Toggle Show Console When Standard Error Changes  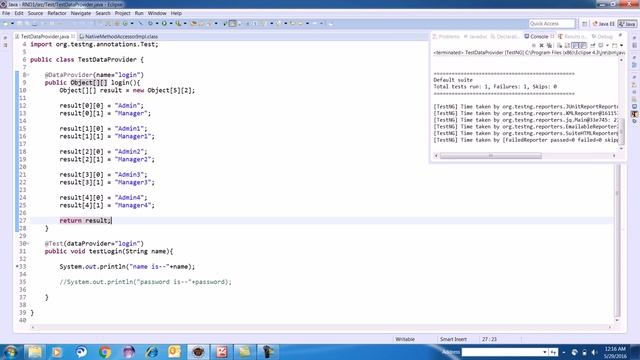(x=583, y=46)
